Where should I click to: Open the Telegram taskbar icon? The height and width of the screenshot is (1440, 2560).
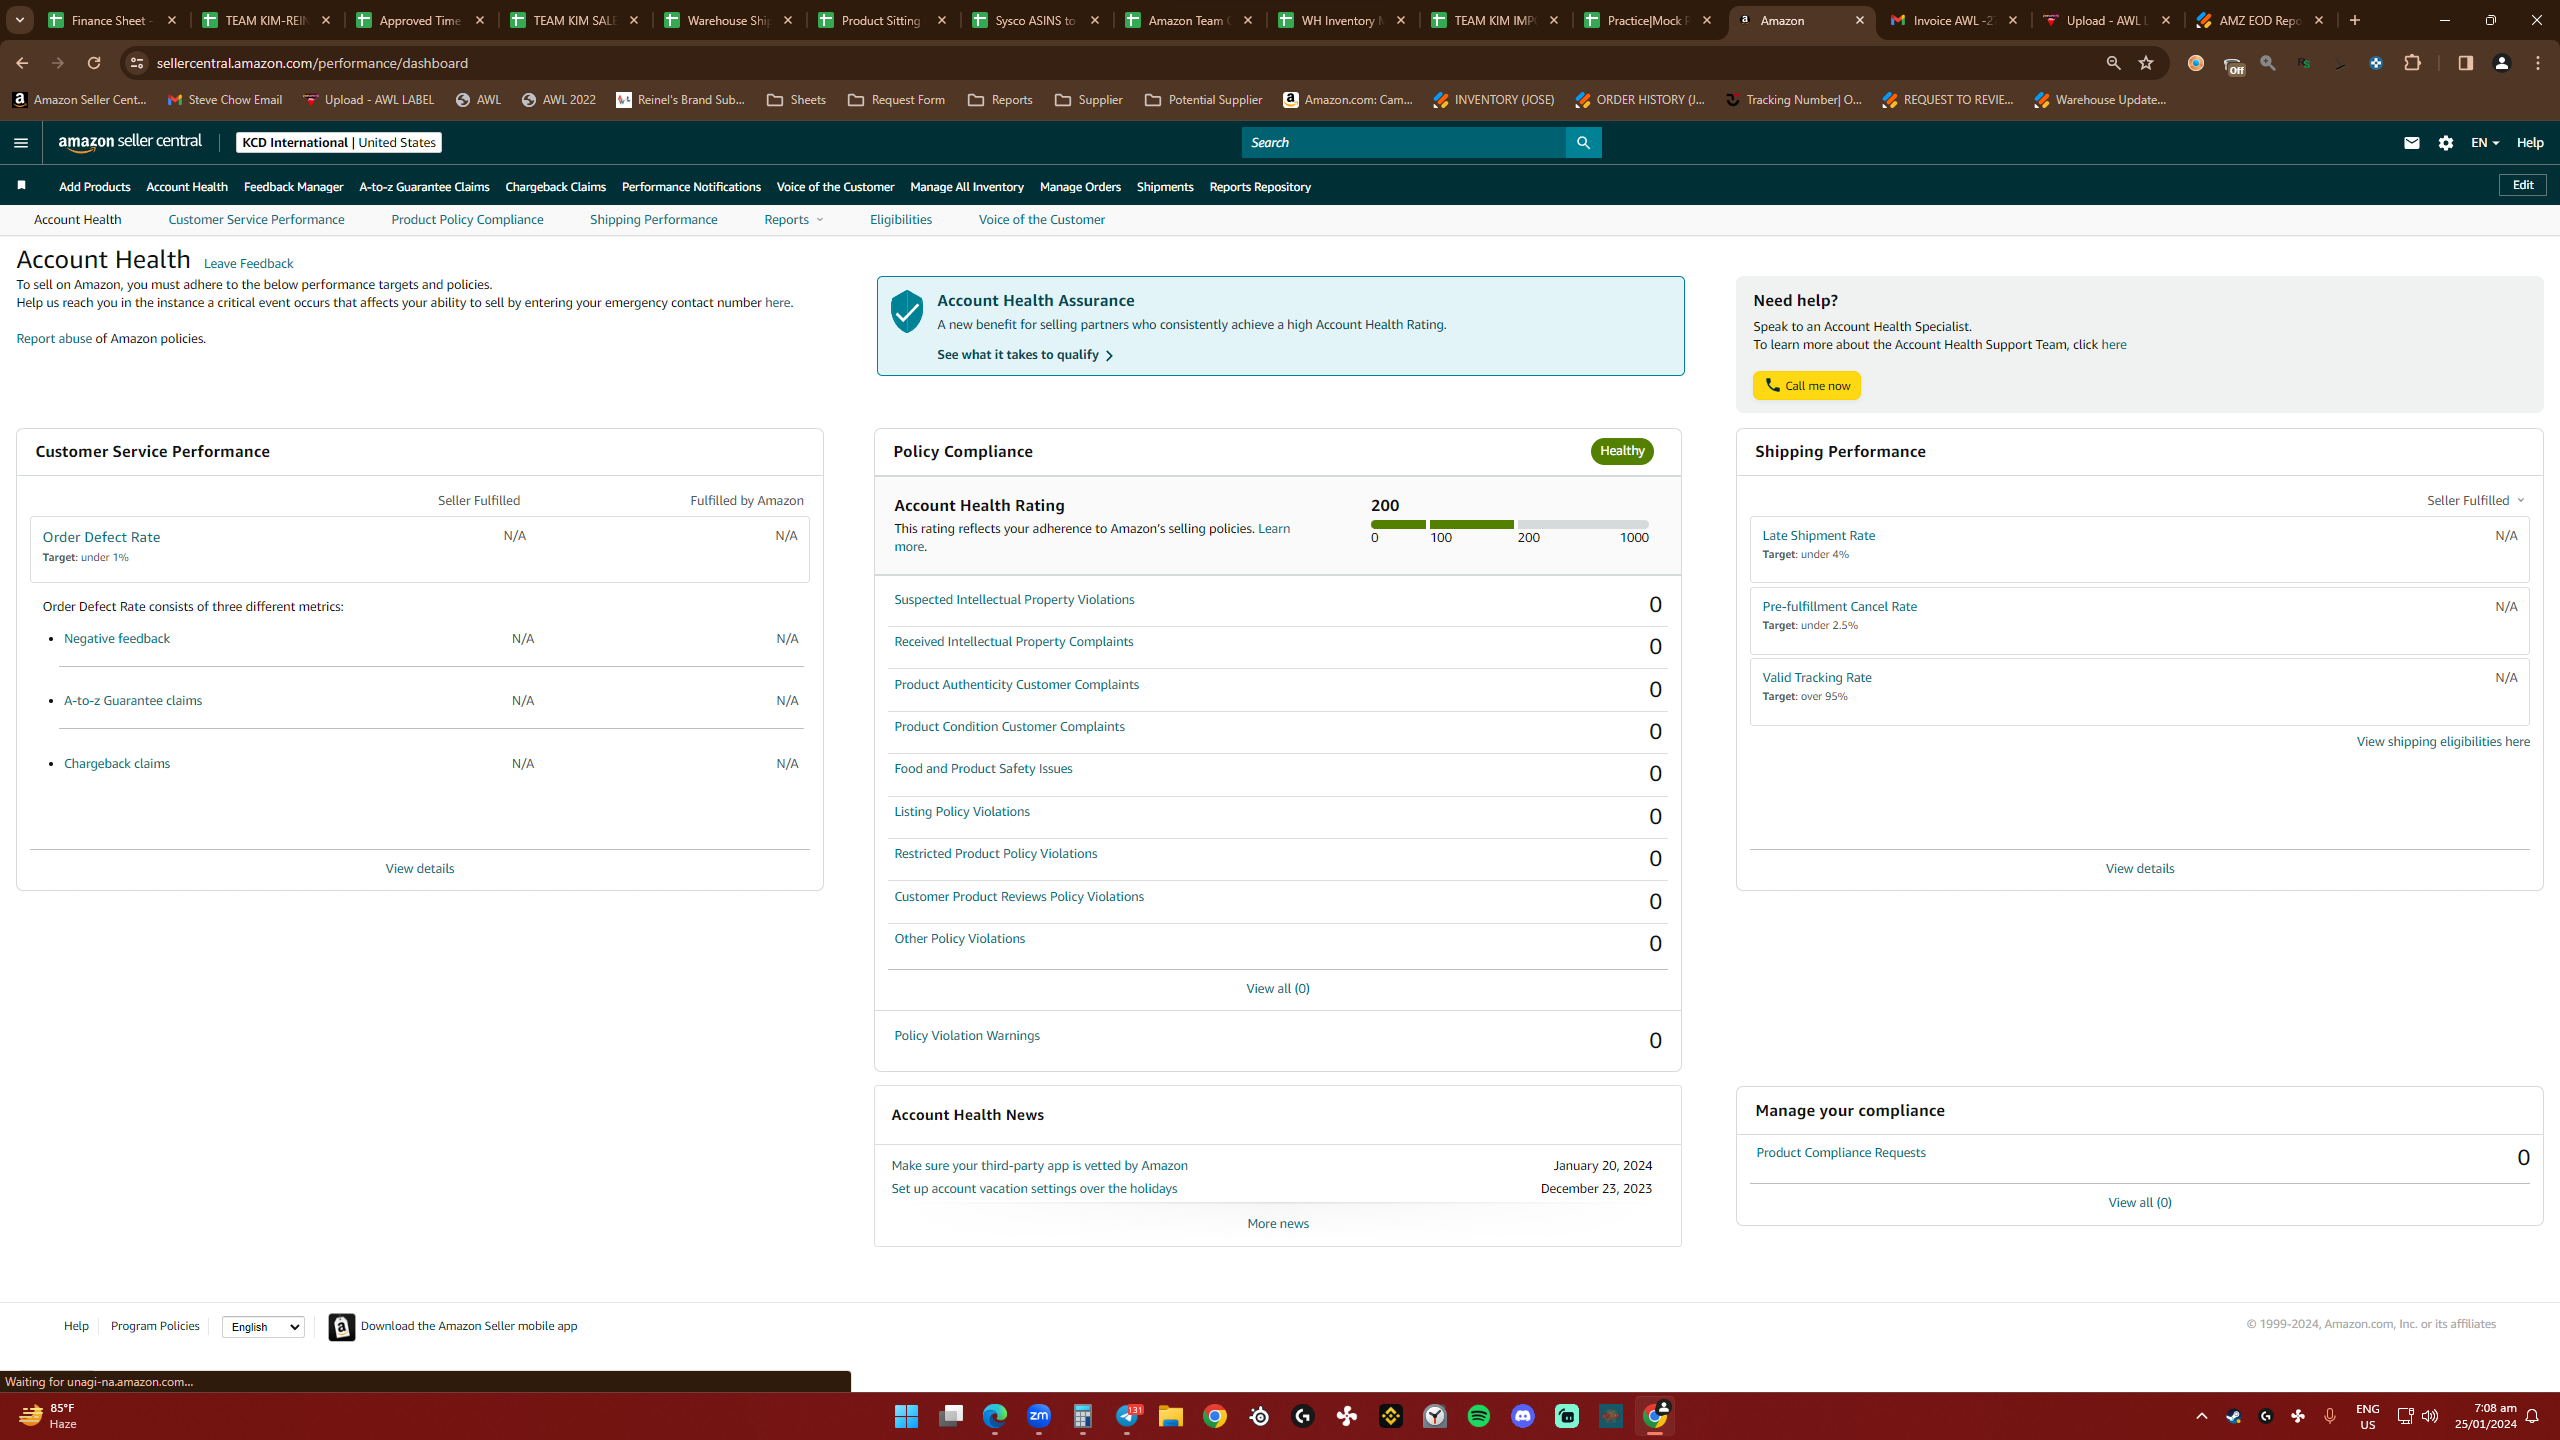[1127, 1416]
